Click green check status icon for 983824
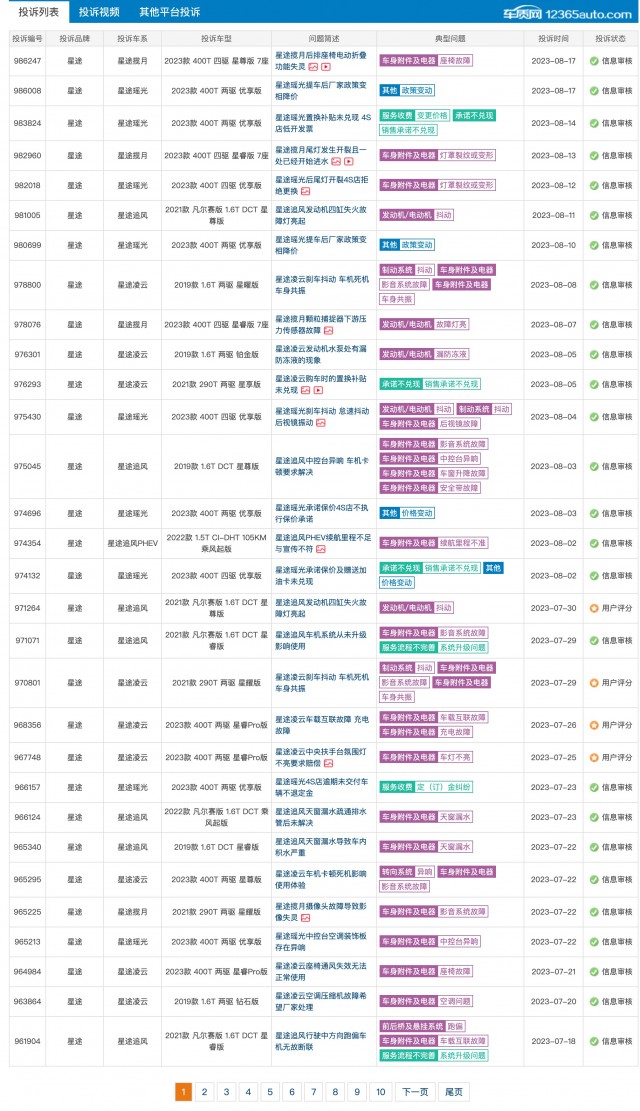Viewport: 640px width, 1111px height. (x=594, y=123)
